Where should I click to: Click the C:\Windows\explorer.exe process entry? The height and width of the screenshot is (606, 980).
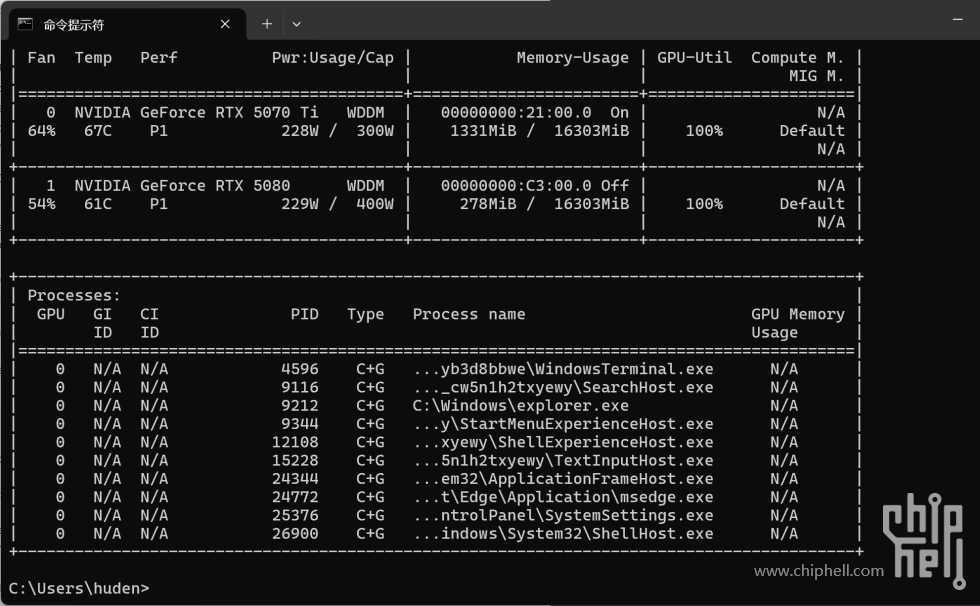[520, 406]
